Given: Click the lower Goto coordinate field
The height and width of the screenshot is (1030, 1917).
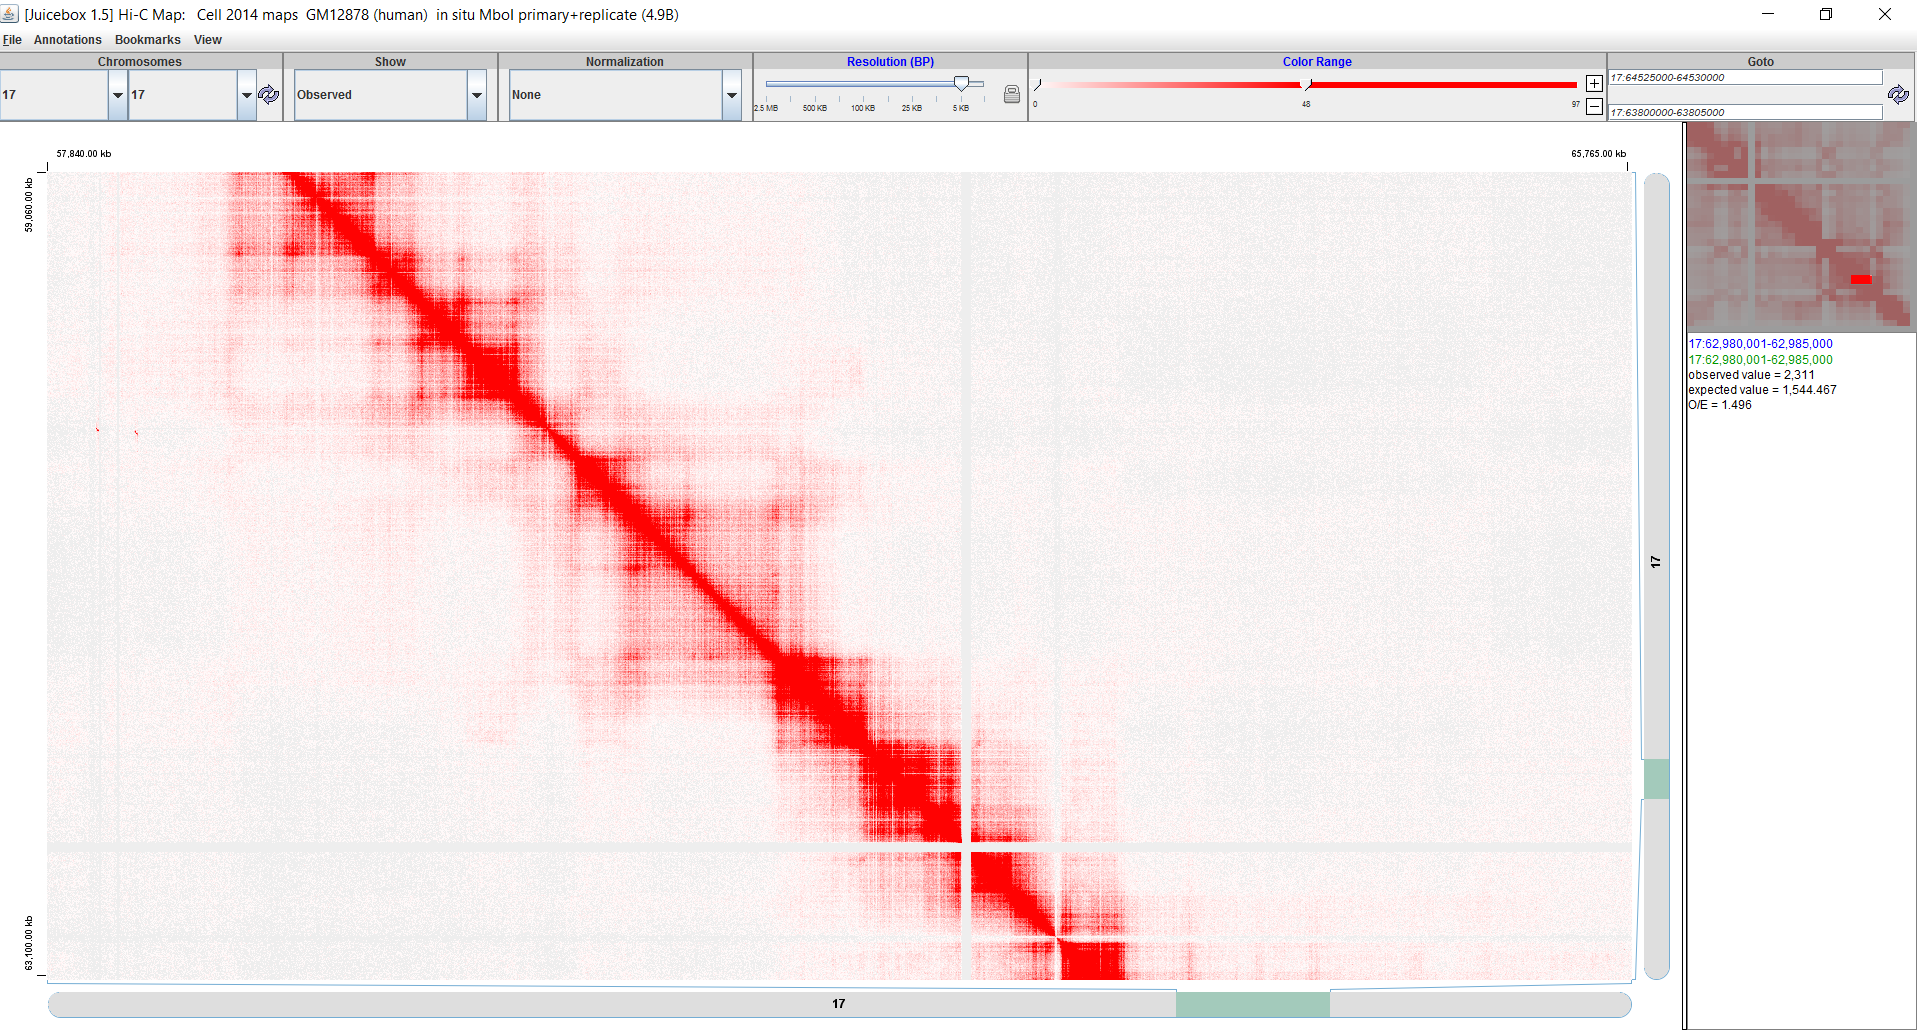Looking at the screenshot, I should (x=1745, y=112).
